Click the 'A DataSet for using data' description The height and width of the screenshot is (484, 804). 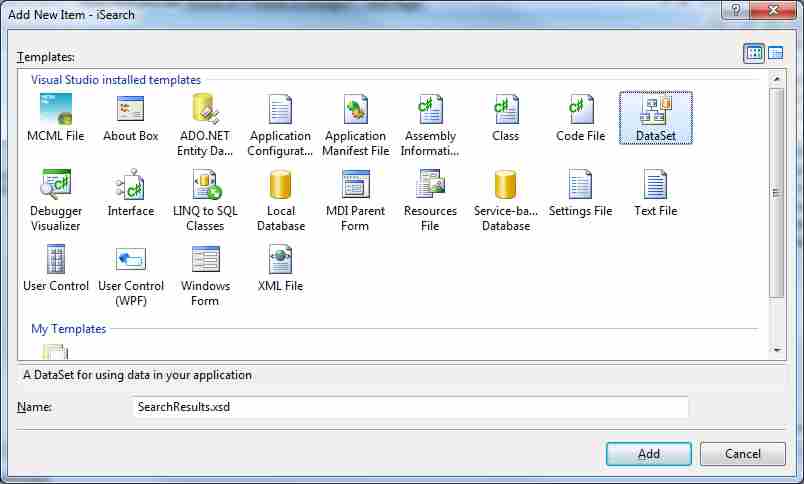[x=137, y=375]
